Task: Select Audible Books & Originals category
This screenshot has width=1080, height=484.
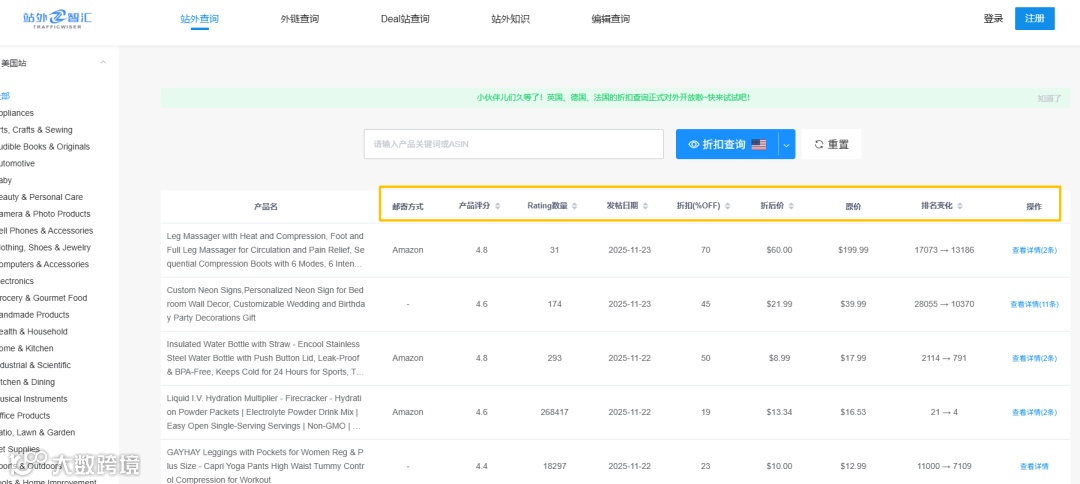Action: coord(45,147)
